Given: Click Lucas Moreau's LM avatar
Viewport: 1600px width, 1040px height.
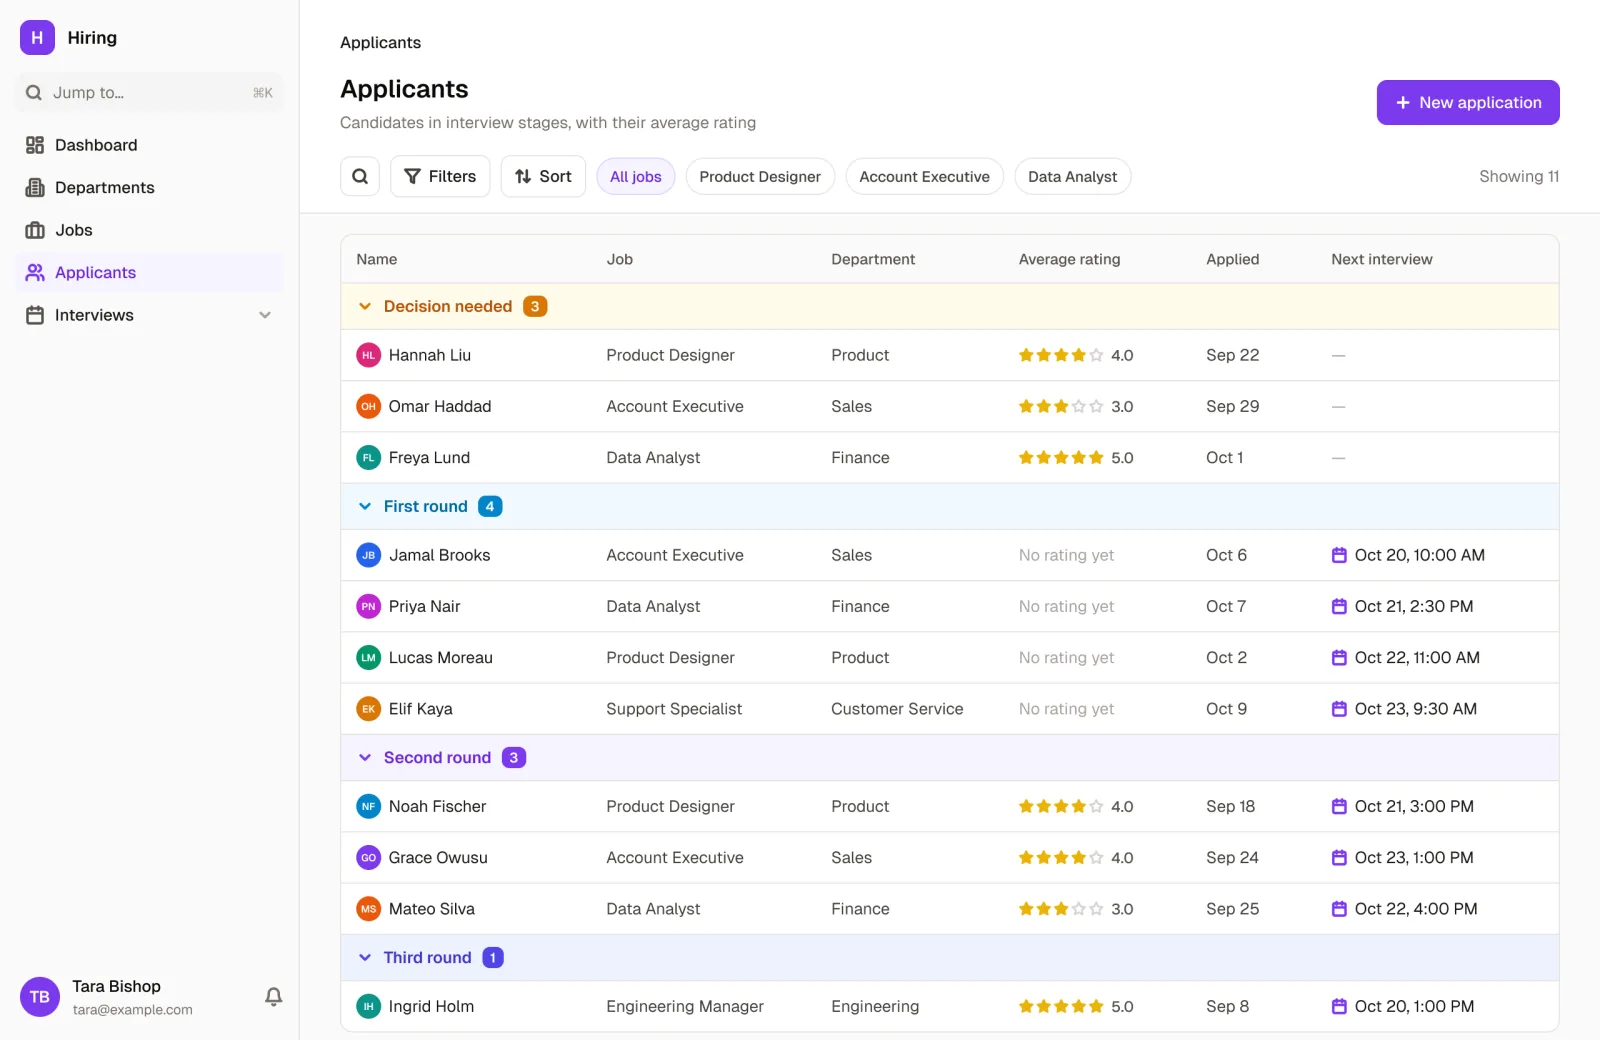Looking at the screenshot, I should [x=369, y=658].
